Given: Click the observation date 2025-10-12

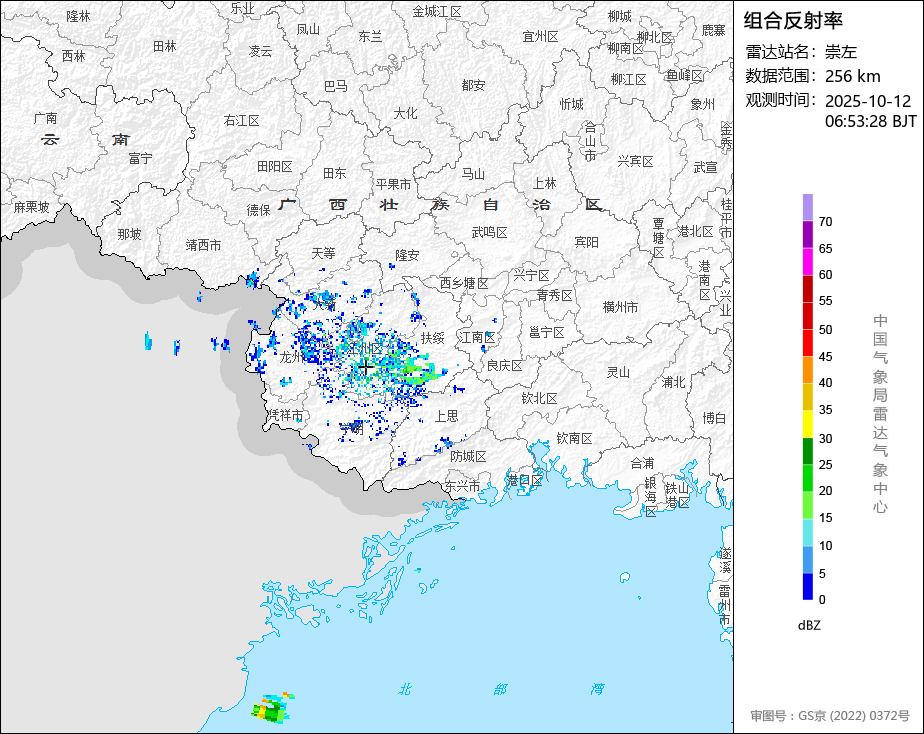Looking at the screenshot, I should [868, 101].
